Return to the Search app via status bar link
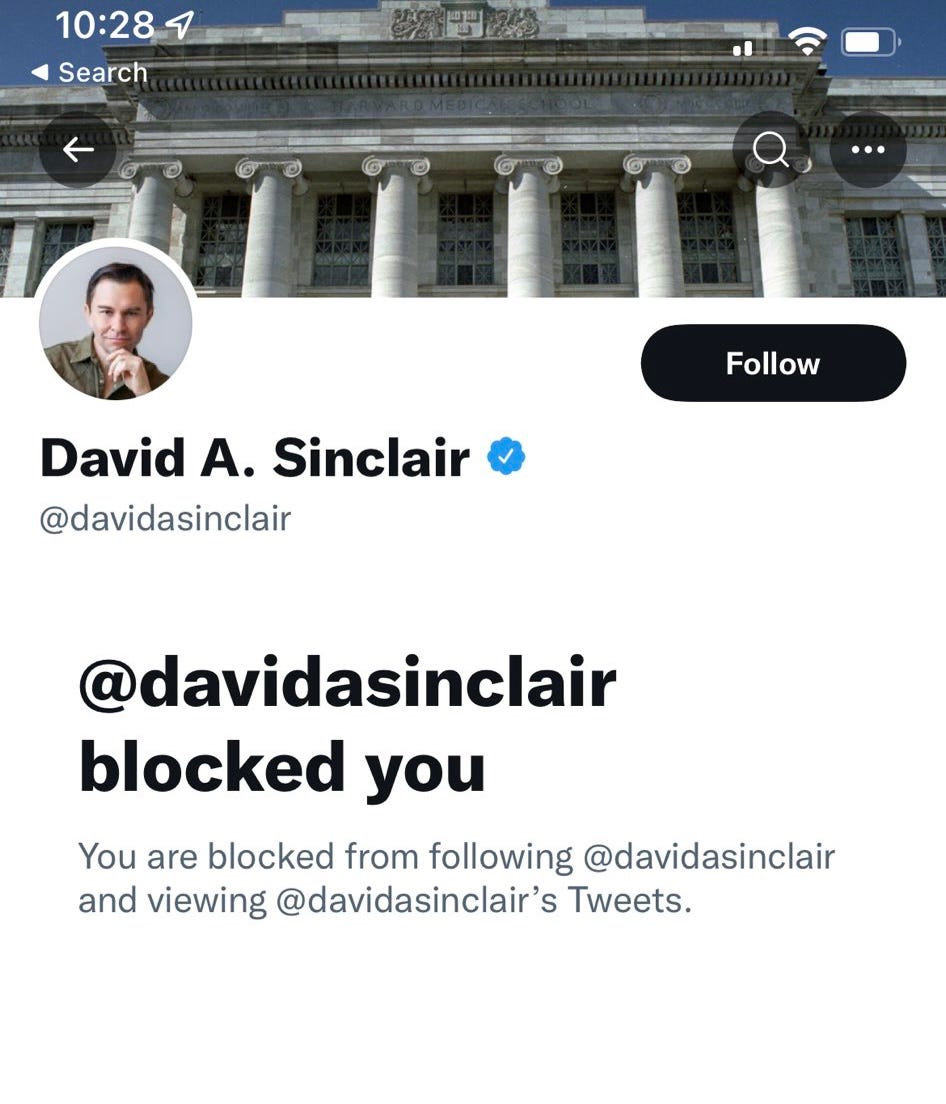This screenshot has height=1104, width=946. pos(89,72)
